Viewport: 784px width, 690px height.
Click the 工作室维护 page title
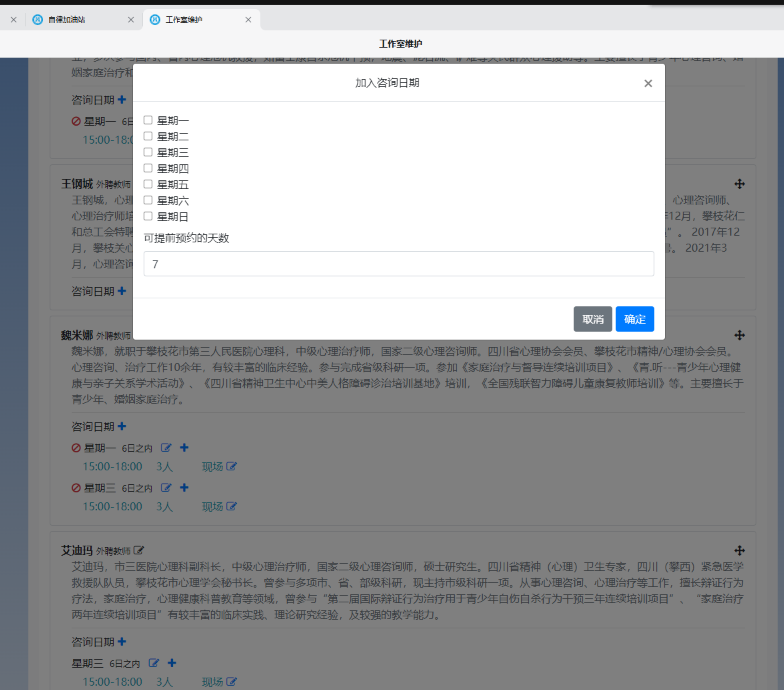point(400,44)
